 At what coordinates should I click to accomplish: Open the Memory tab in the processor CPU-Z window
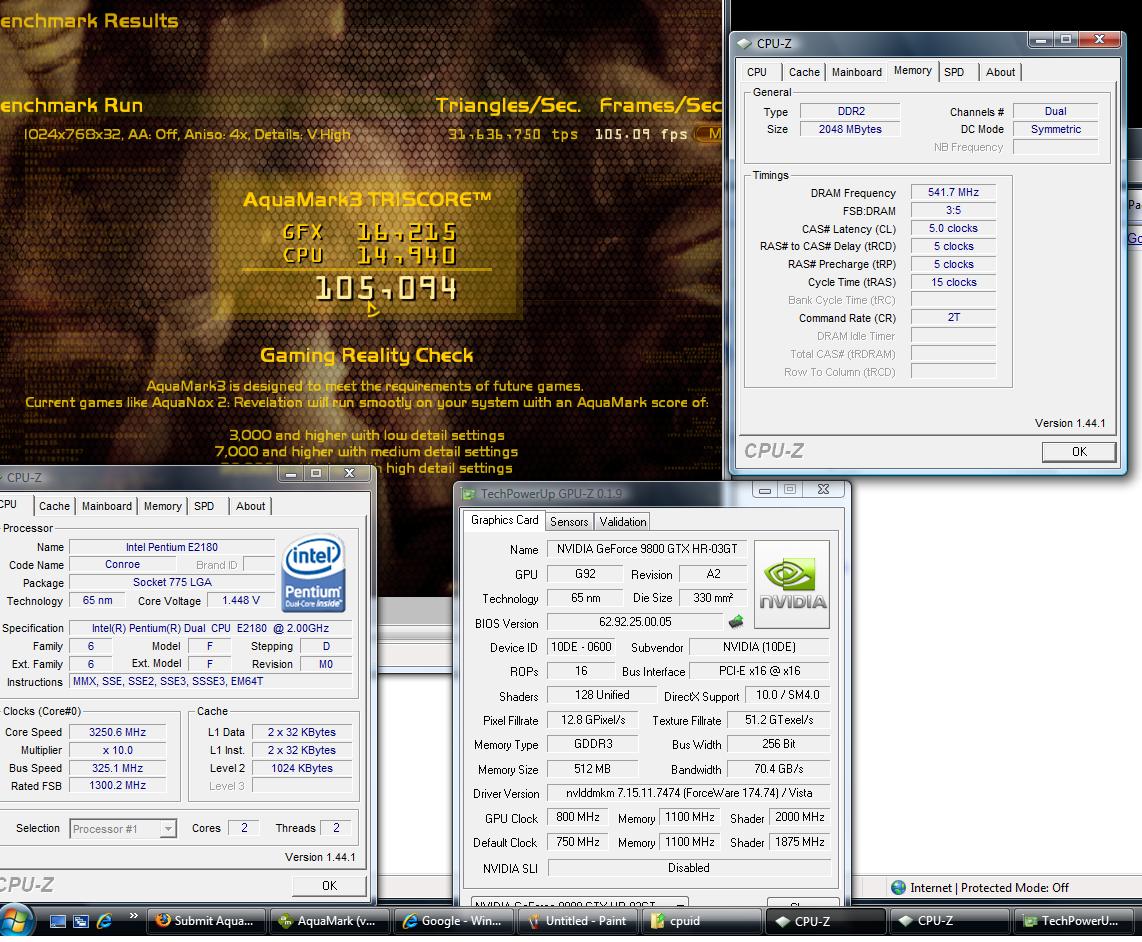click(162, 506)
